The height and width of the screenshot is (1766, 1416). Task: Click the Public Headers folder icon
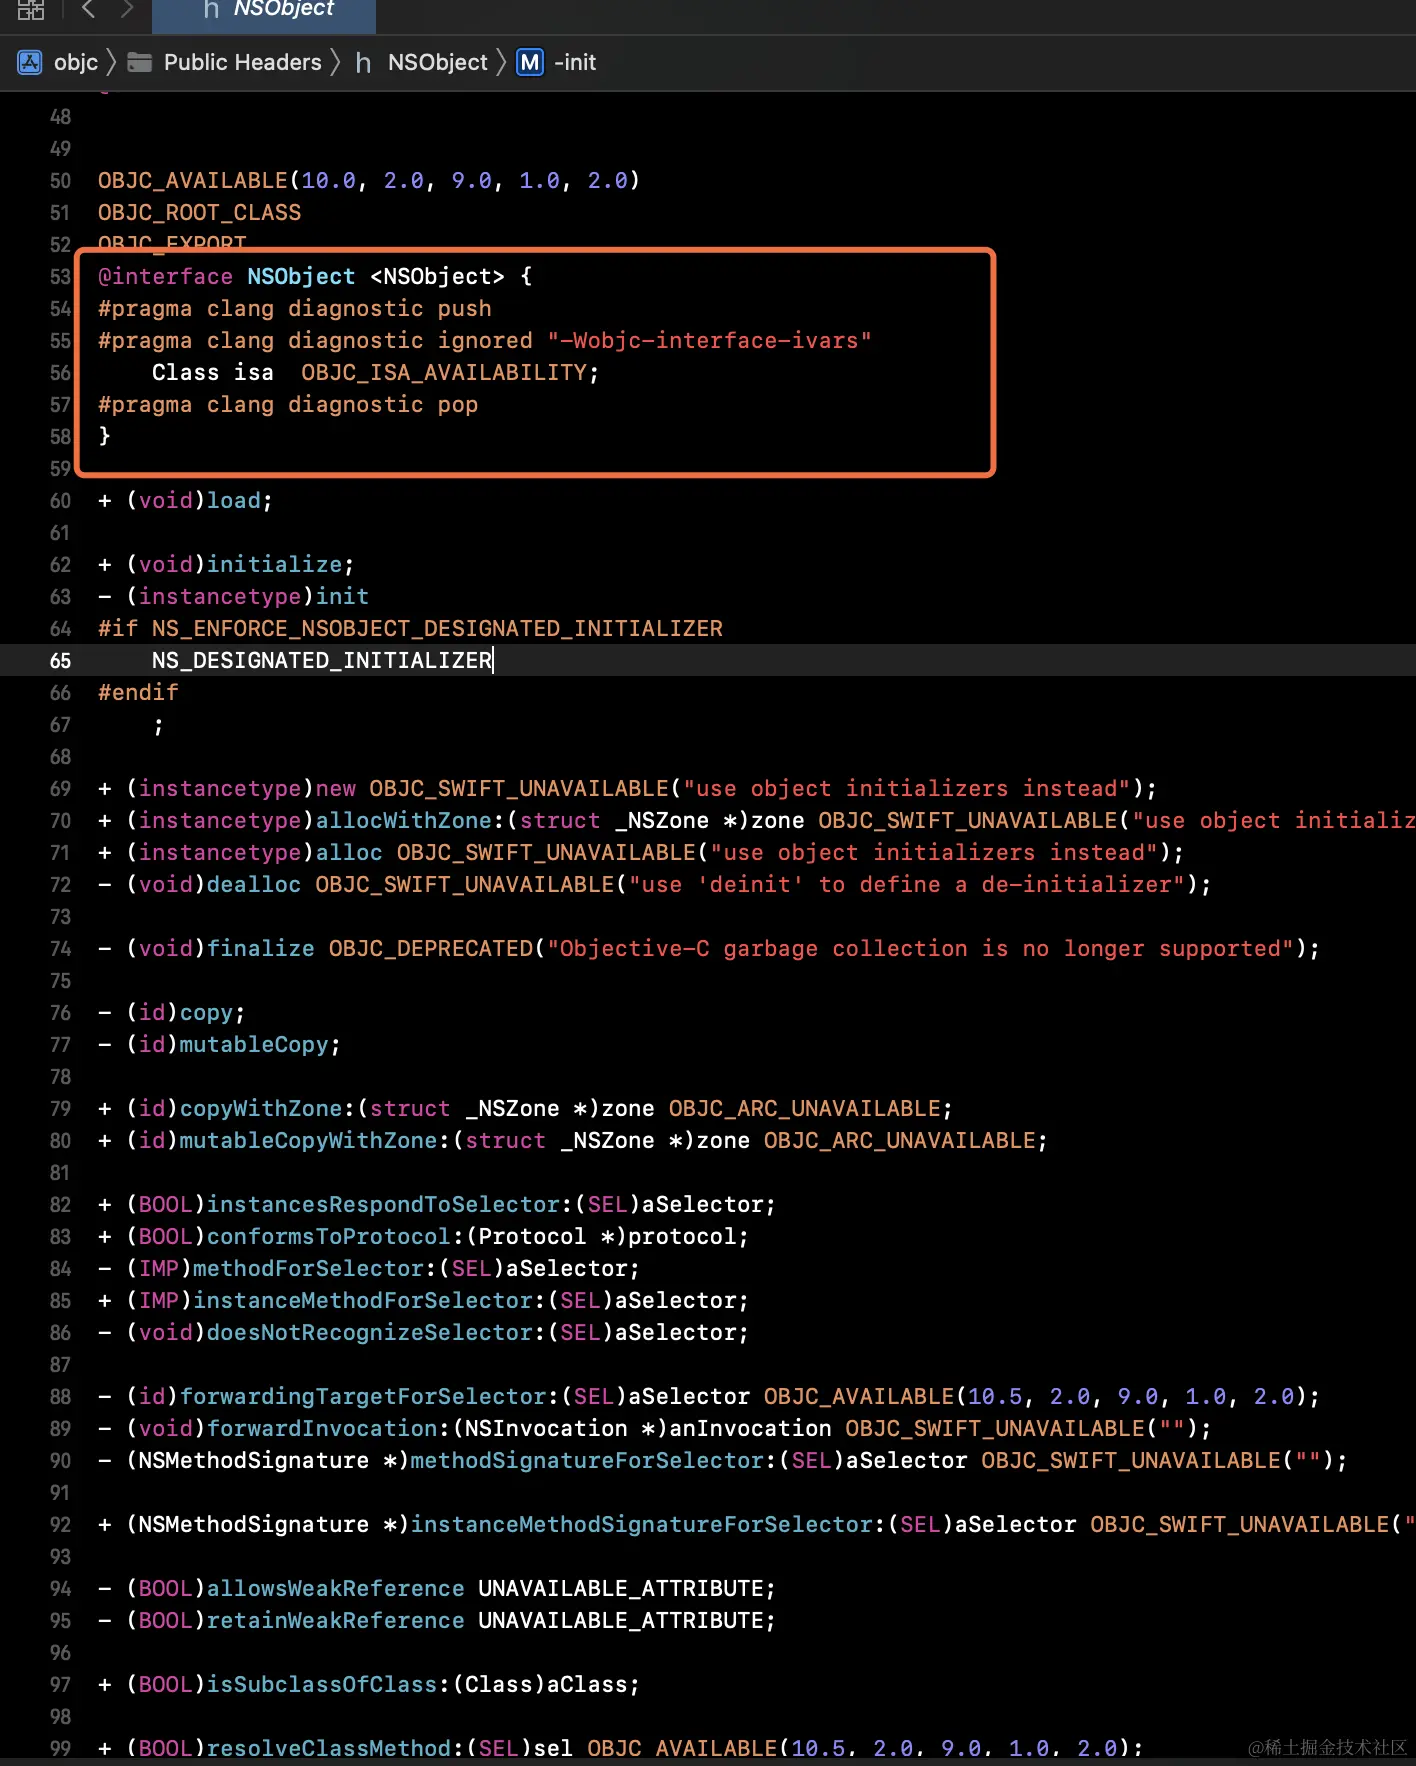[140, 62]
